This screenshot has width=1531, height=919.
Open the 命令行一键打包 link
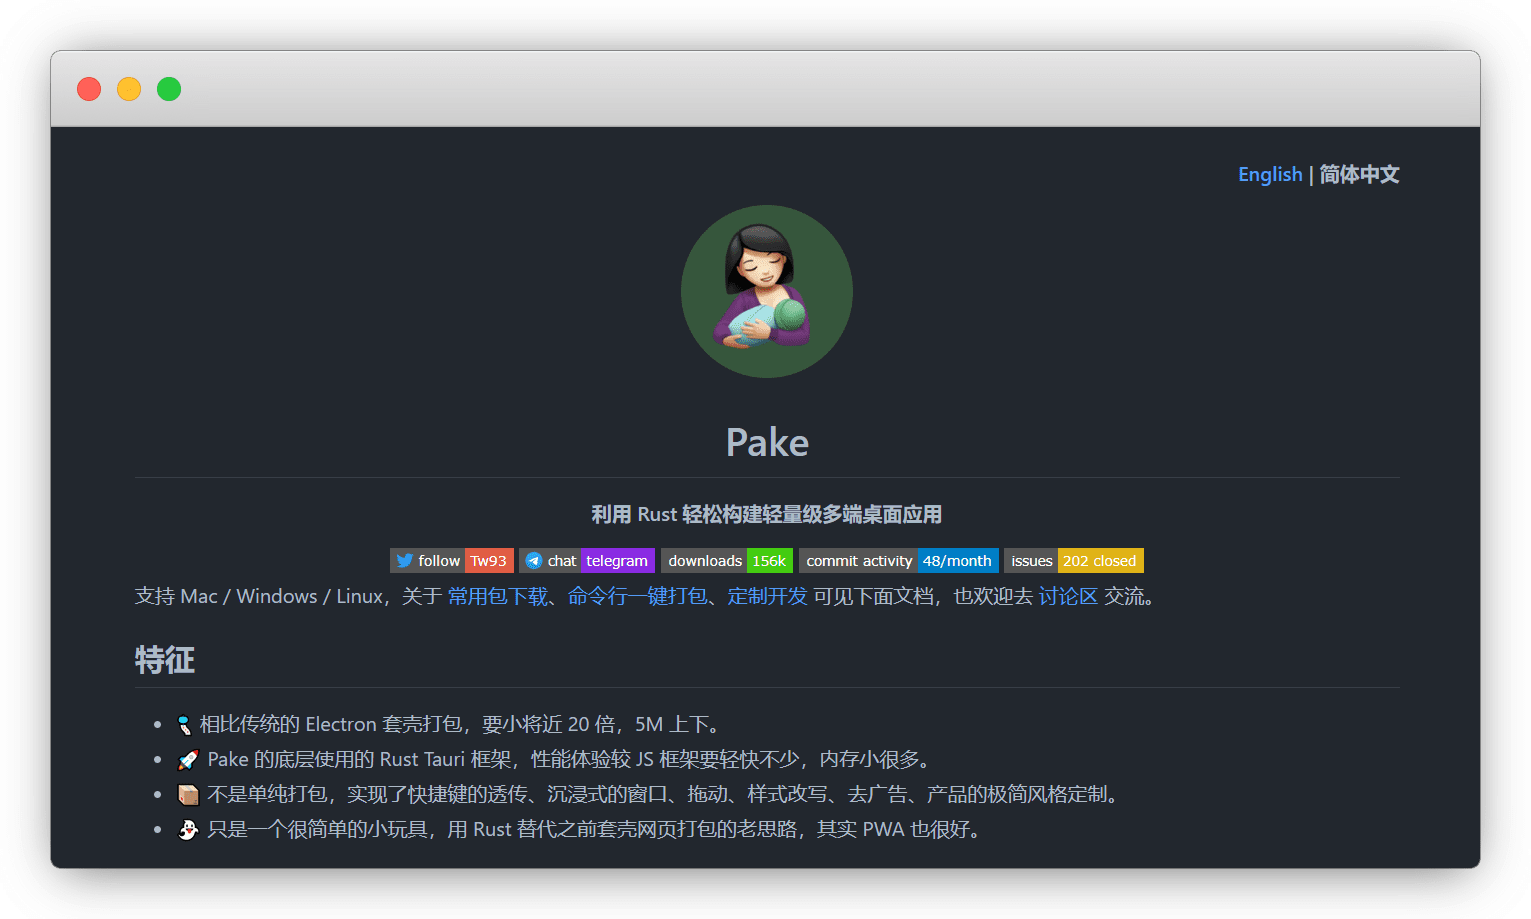(x=637, y=597)
